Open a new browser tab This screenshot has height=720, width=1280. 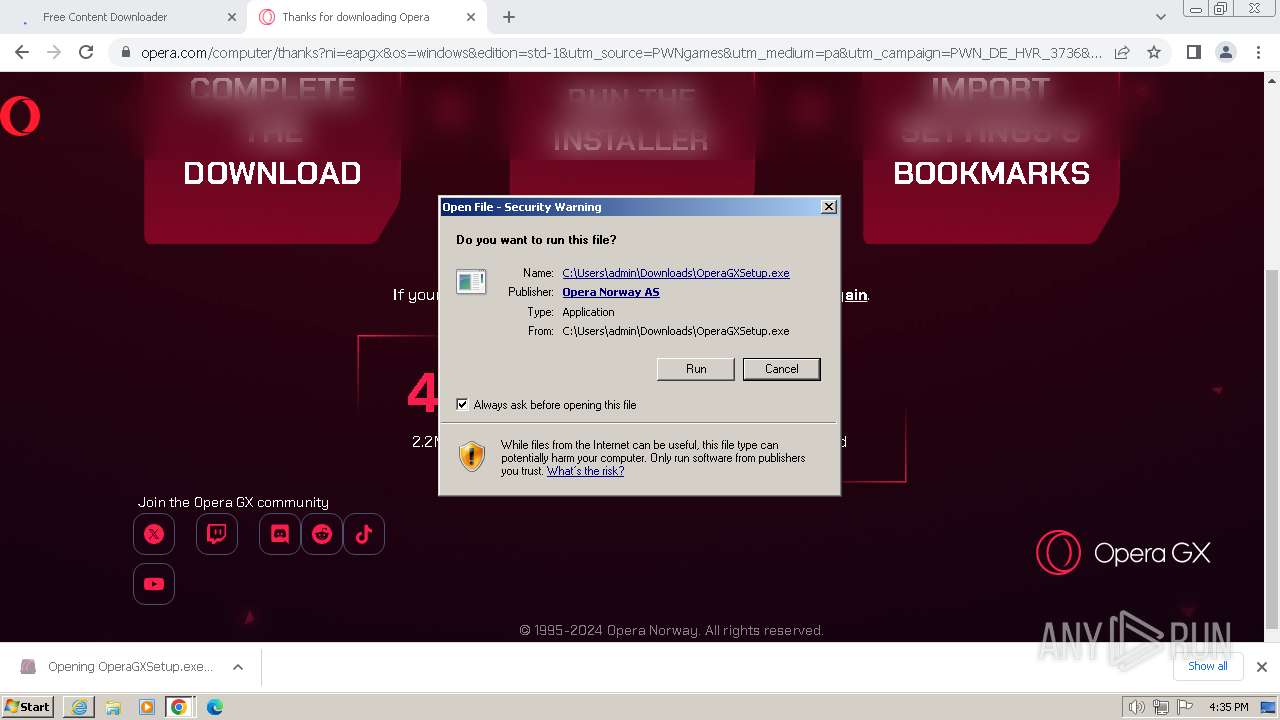pyautogui.click(x=509, y=17)
